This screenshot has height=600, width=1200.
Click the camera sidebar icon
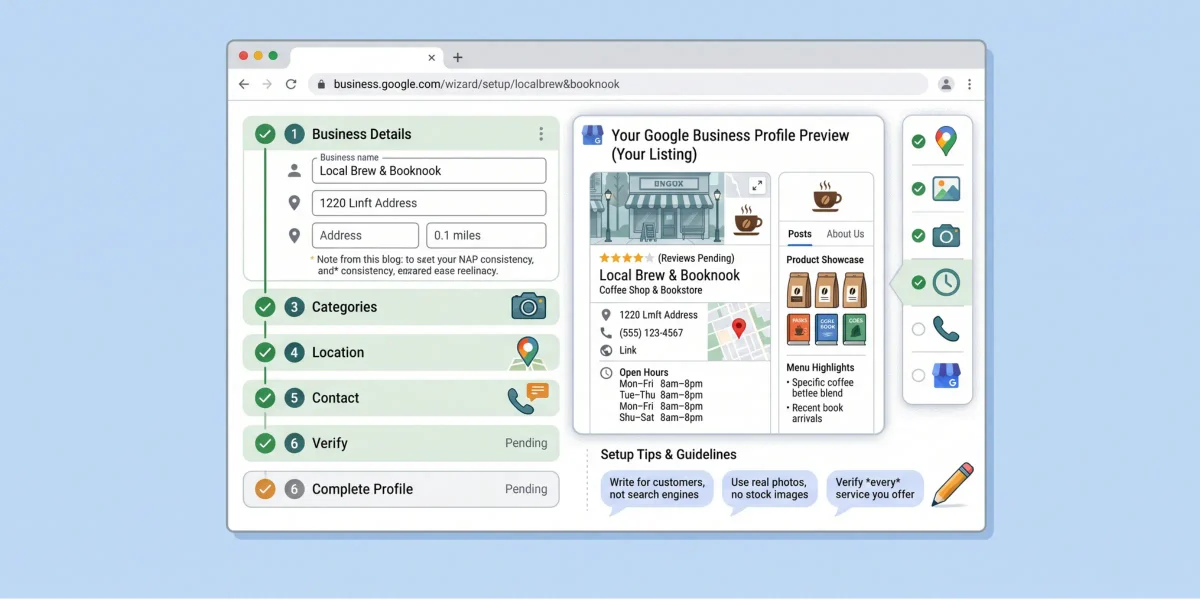[x=946, y=236]
